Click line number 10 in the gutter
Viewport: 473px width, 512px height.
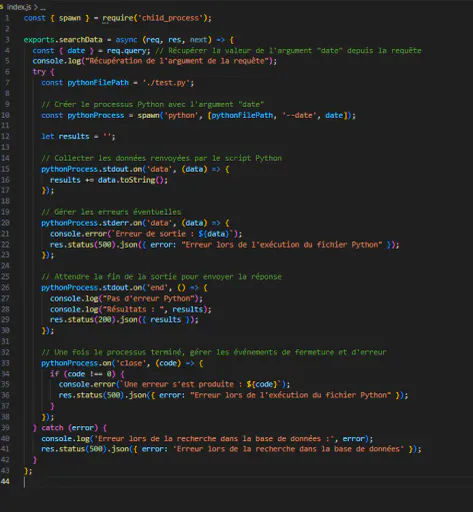pos(5,115)
